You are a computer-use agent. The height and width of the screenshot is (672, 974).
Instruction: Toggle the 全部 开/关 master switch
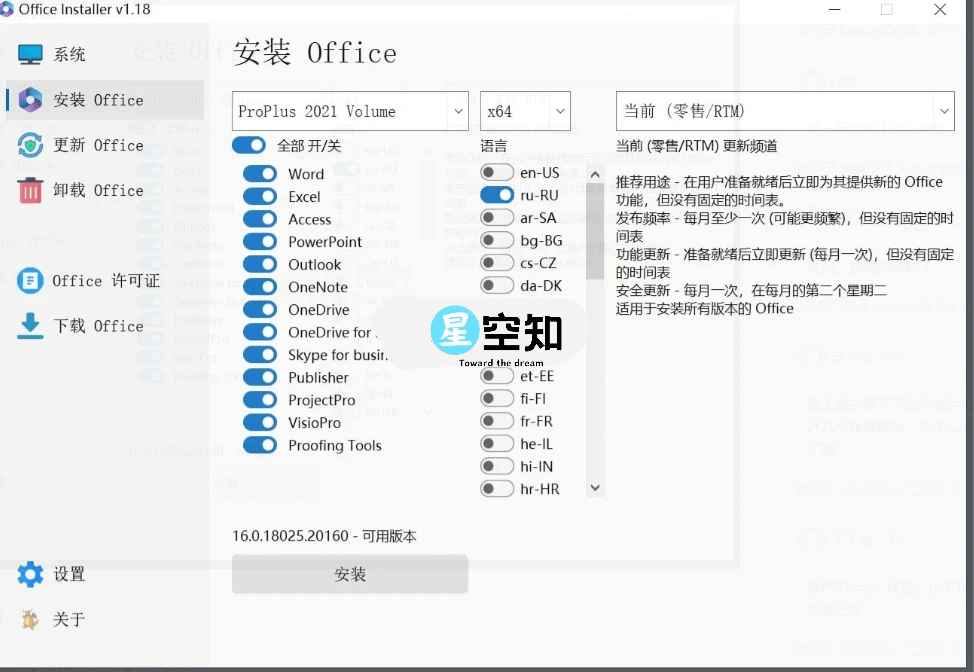[249, 145]
